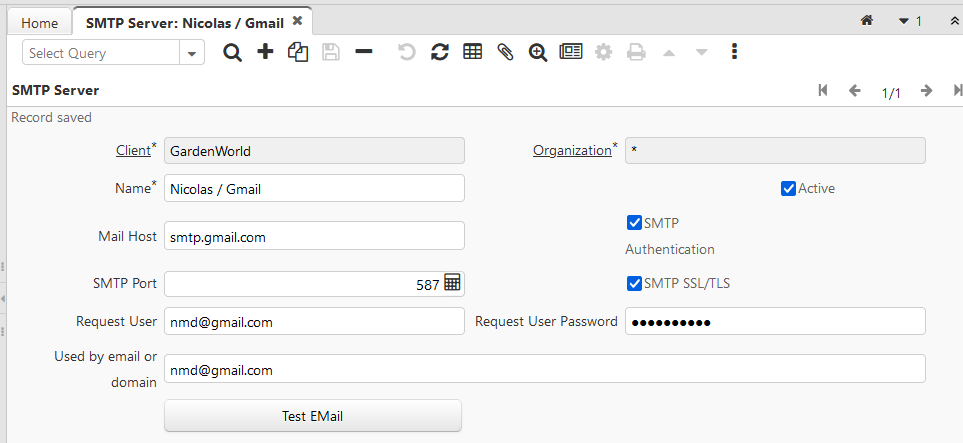Copy record using the duplicate icon
The height and width of the screenshot is (443, 963).
coord(297,53)
